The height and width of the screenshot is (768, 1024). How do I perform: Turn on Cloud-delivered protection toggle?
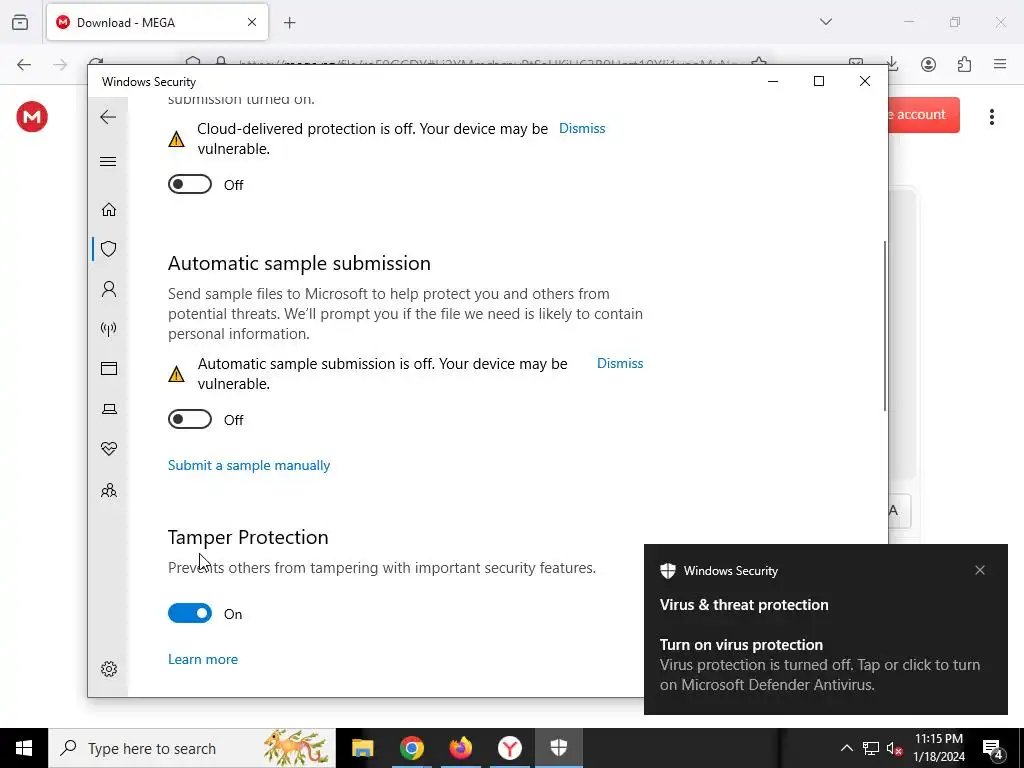pos(189,185)
